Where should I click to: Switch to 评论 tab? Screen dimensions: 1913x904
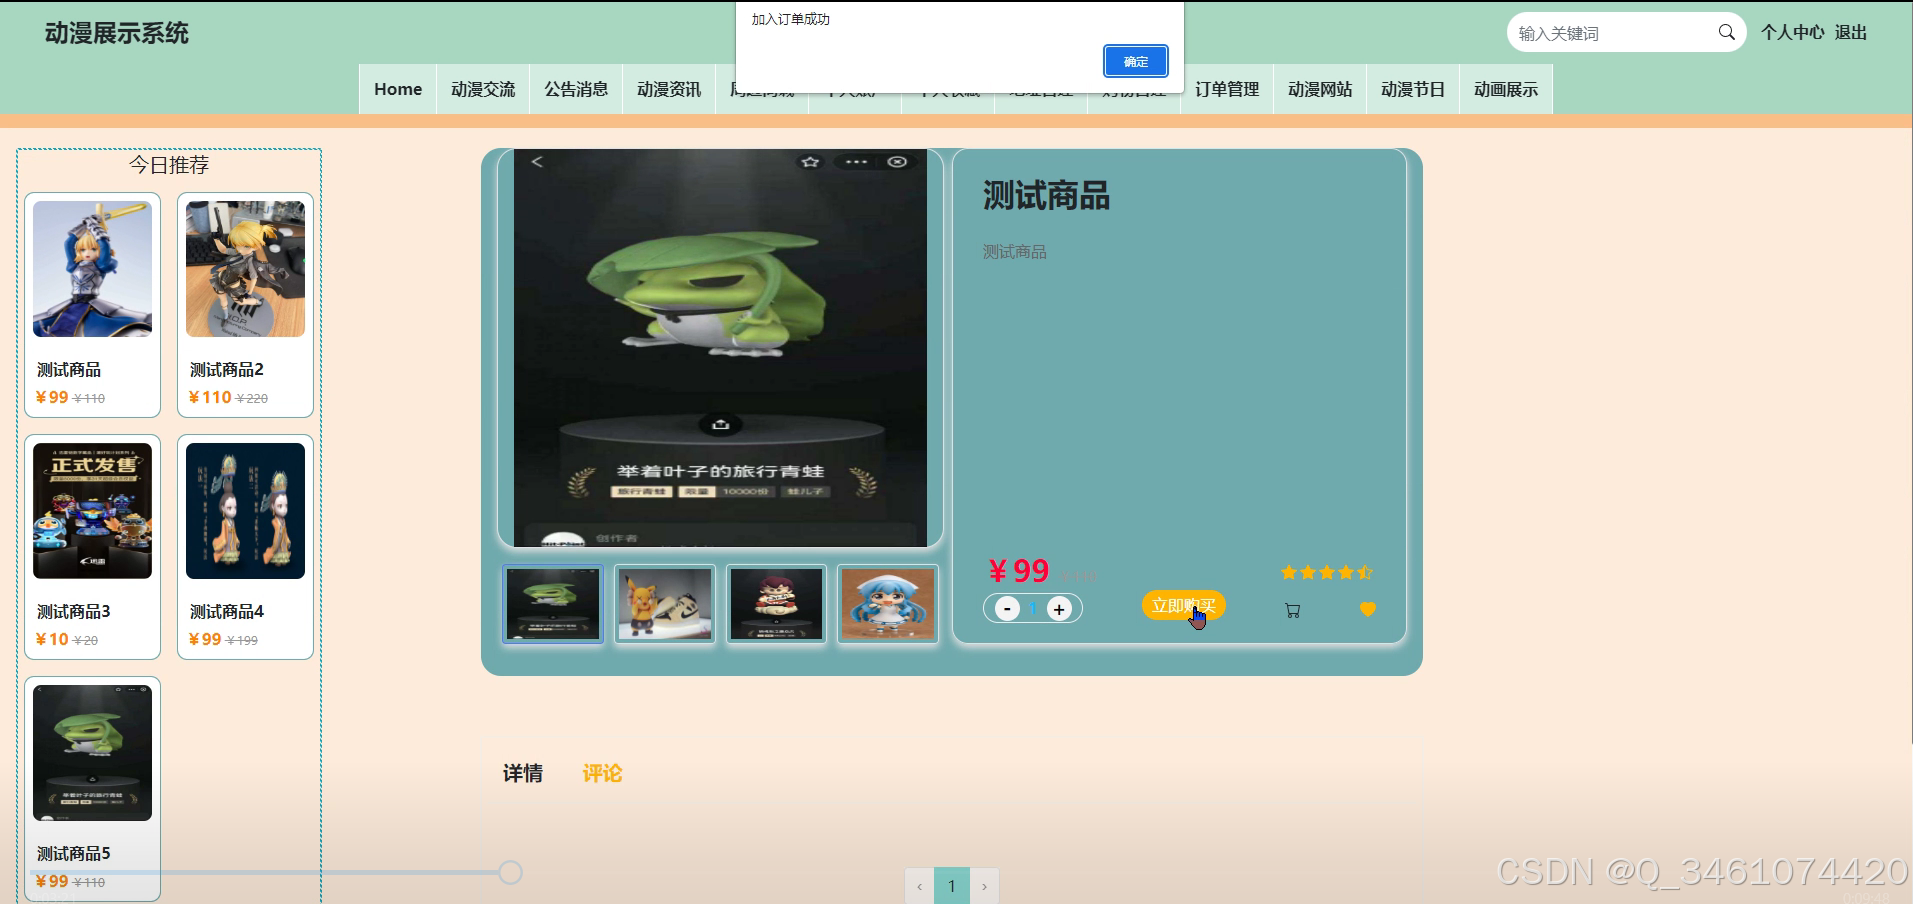click(602, 773)
